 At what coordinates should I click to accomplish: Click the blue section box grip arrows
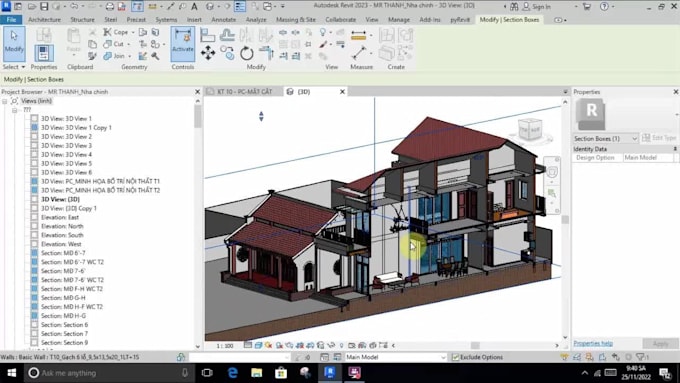coord(261,116)
